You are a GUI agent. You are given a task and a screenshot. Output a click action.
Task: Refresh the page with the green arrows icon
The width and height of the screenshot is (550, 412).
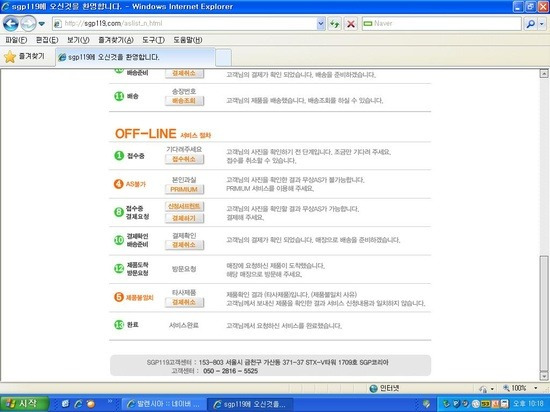pos(335,24)
